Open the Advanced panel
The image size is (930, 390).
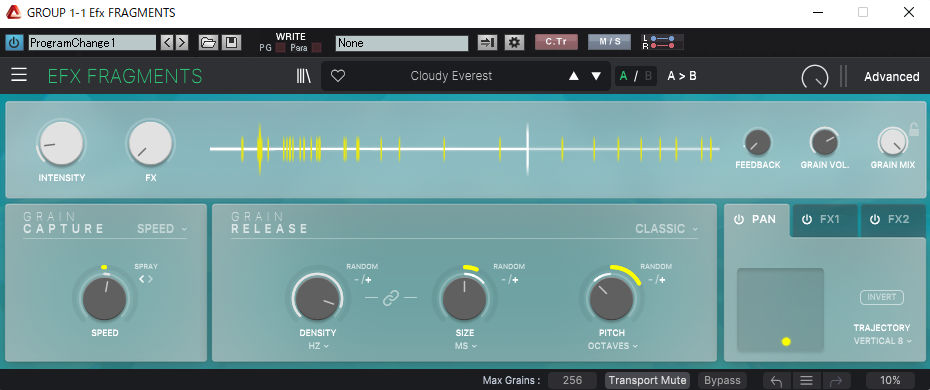pyautogui.click(x=891, y=76)
